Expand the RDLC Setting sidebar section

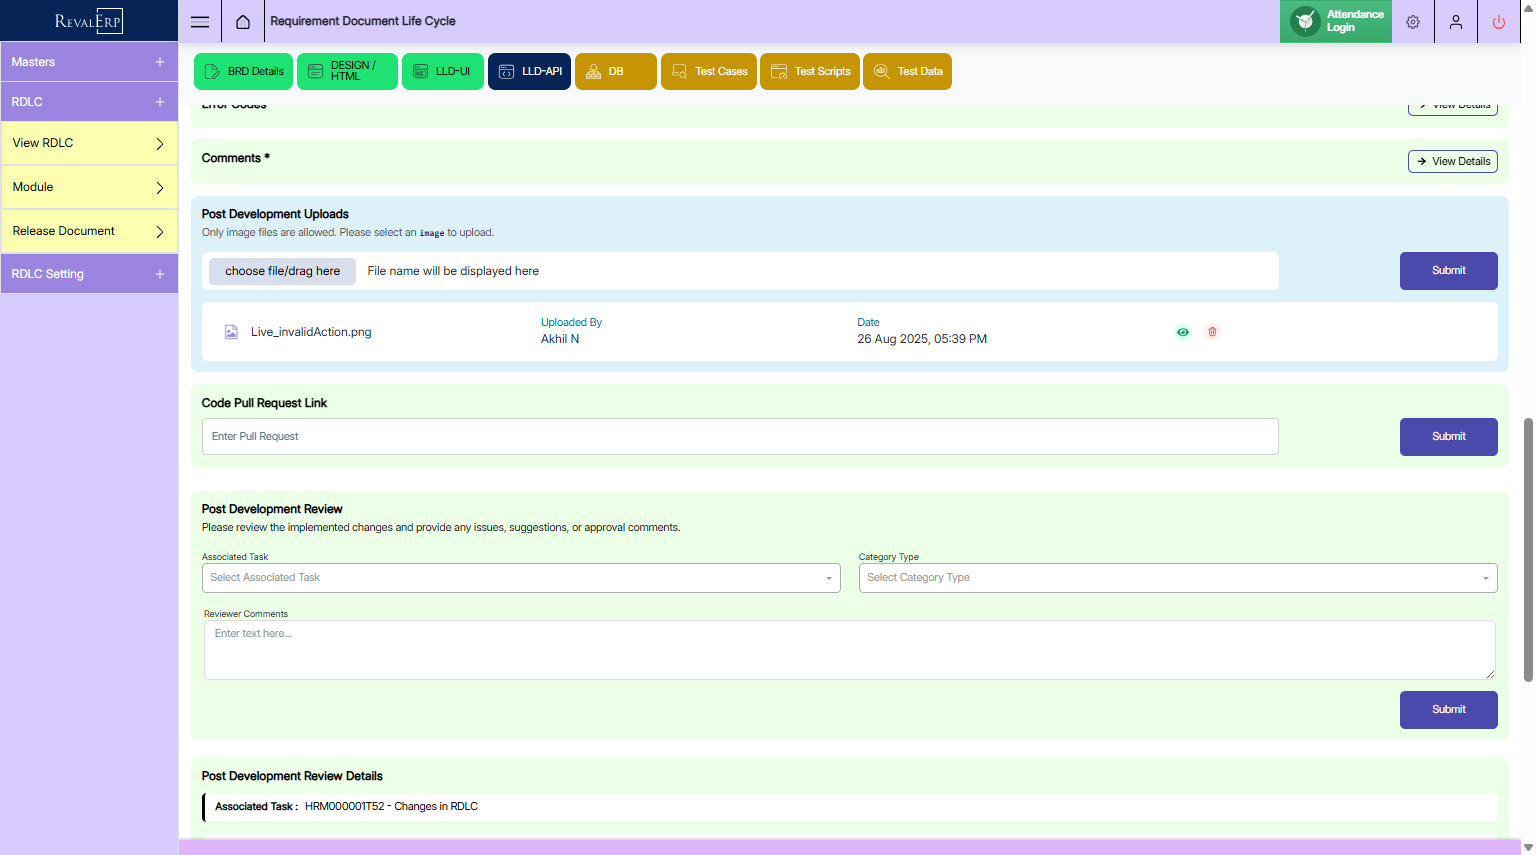(x=88, y=274)
